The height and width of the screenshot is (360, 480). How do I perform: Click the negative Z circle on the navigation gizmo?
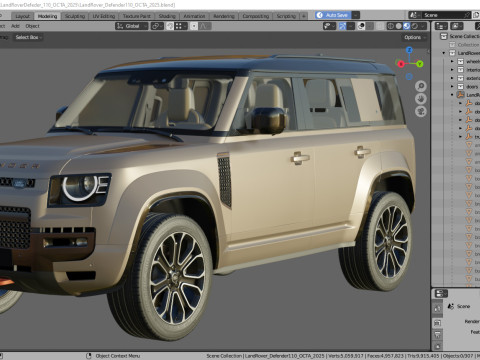pyautogui.click(x=409, y=77)
